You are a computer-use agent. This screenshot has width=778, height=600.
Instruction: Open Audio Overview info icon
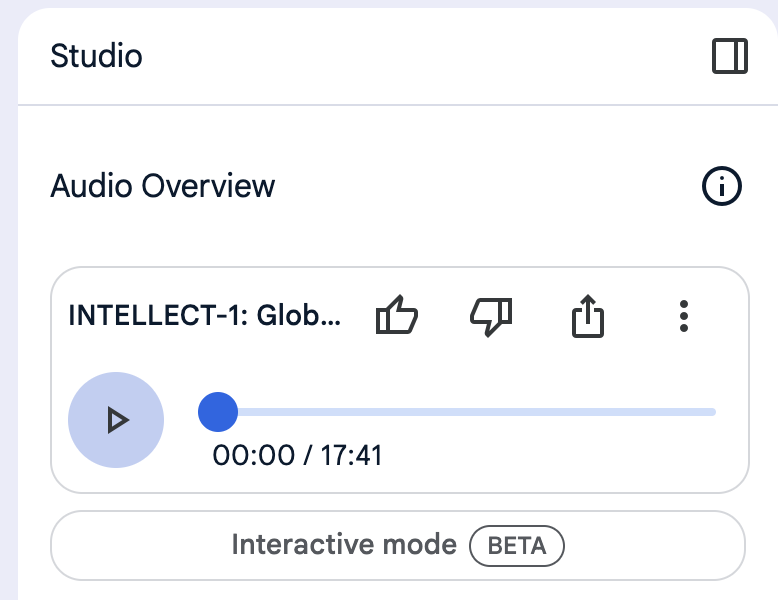click(722, 186)
